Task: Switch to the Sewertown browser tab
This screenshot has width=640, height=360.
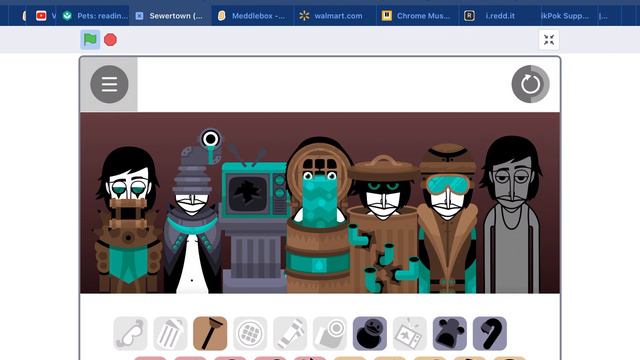Action: tap(171, 16)
